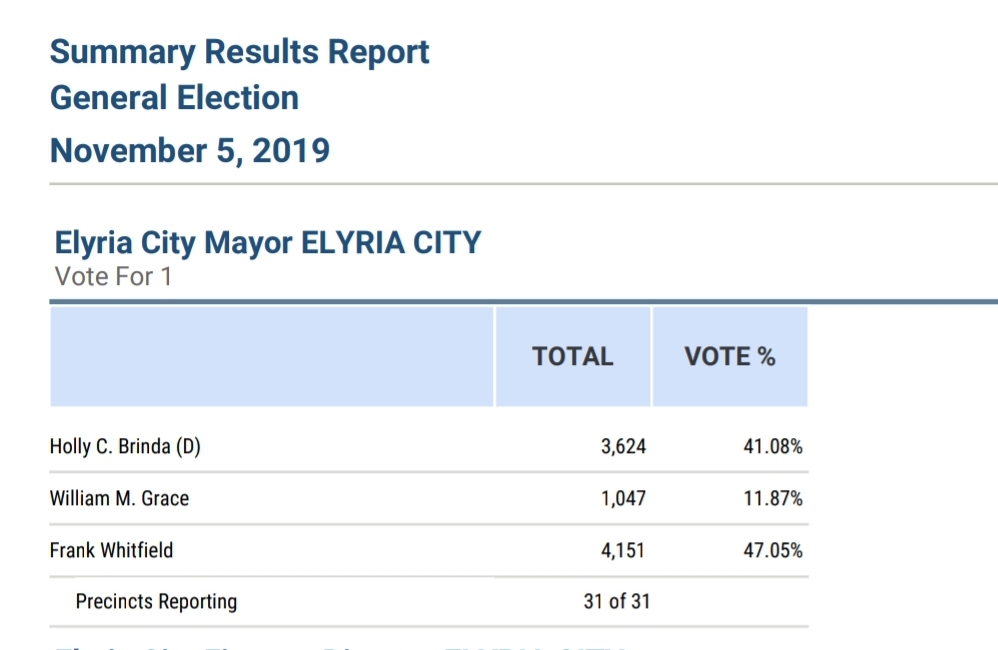Click the Vote For 1 subtitle

[x=113, y=276]
